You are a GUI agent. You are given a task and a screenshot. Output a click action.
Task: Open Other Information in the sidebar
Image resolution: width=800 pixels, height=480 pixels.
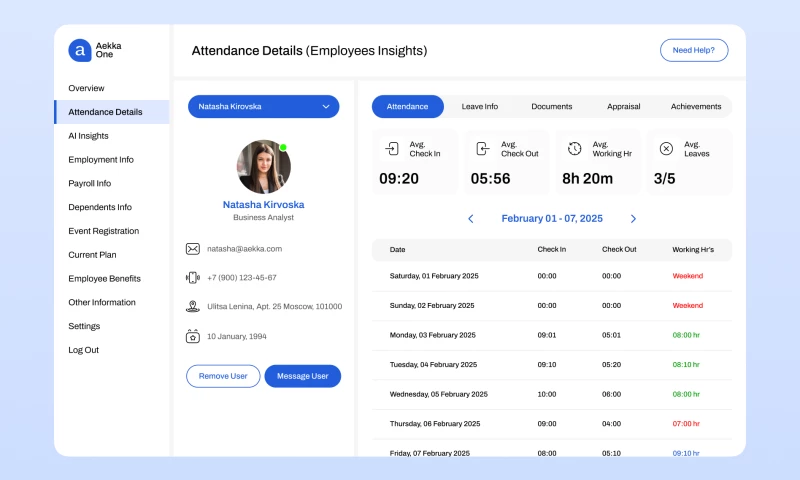pyautogui.click(x=102, y=302)
